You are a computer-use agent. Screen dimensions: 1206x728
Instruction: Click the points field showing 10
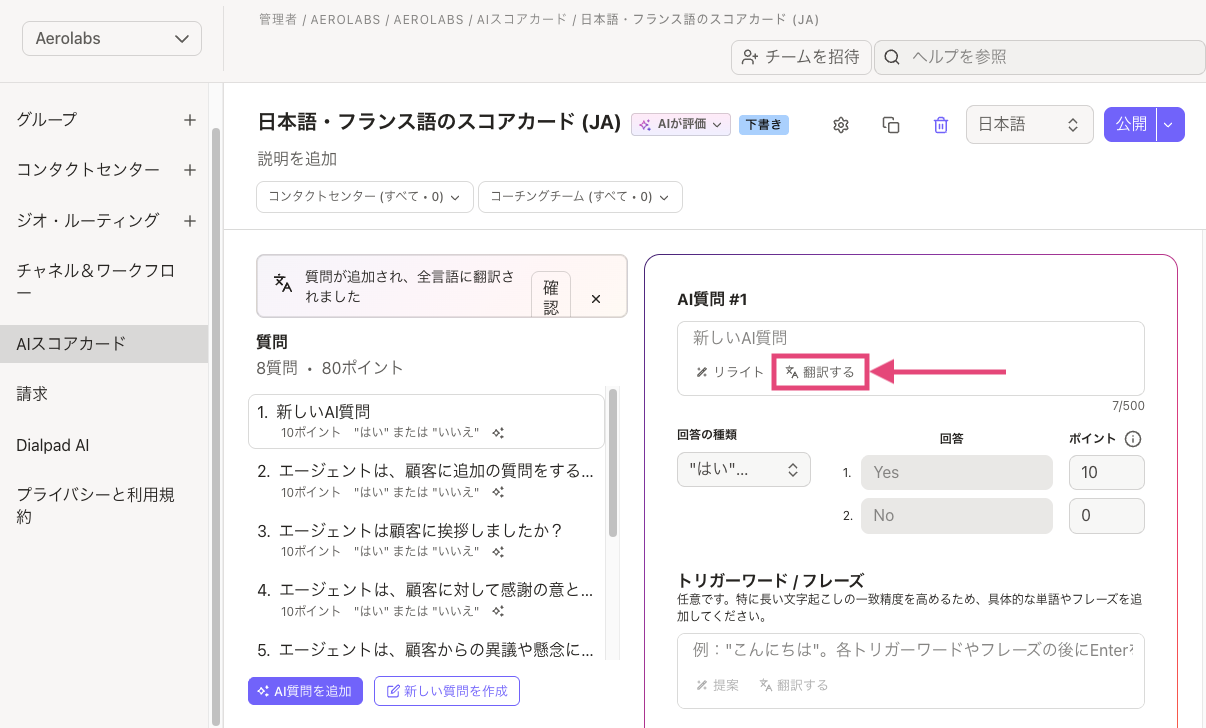1107,472
